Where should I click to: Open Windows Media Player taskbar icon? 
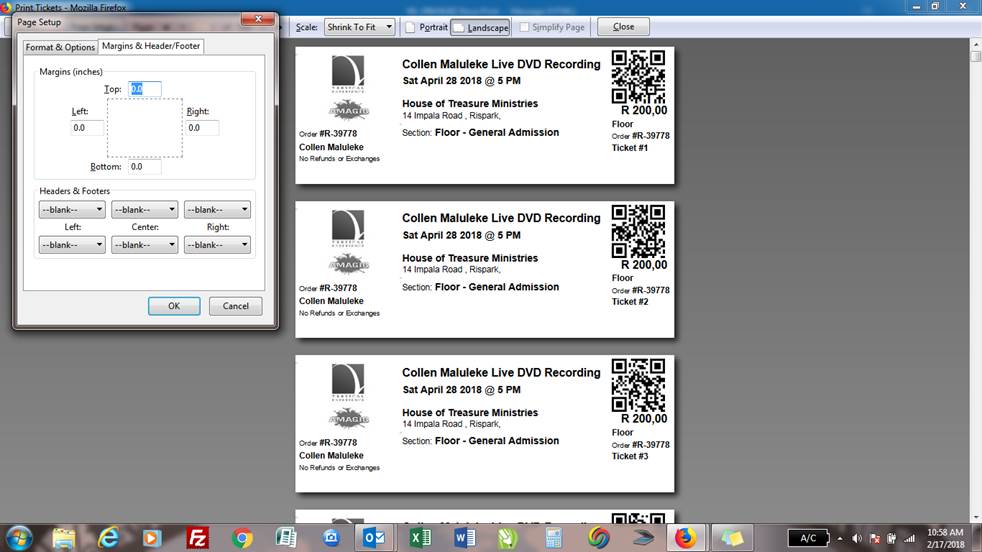point(152,538)
